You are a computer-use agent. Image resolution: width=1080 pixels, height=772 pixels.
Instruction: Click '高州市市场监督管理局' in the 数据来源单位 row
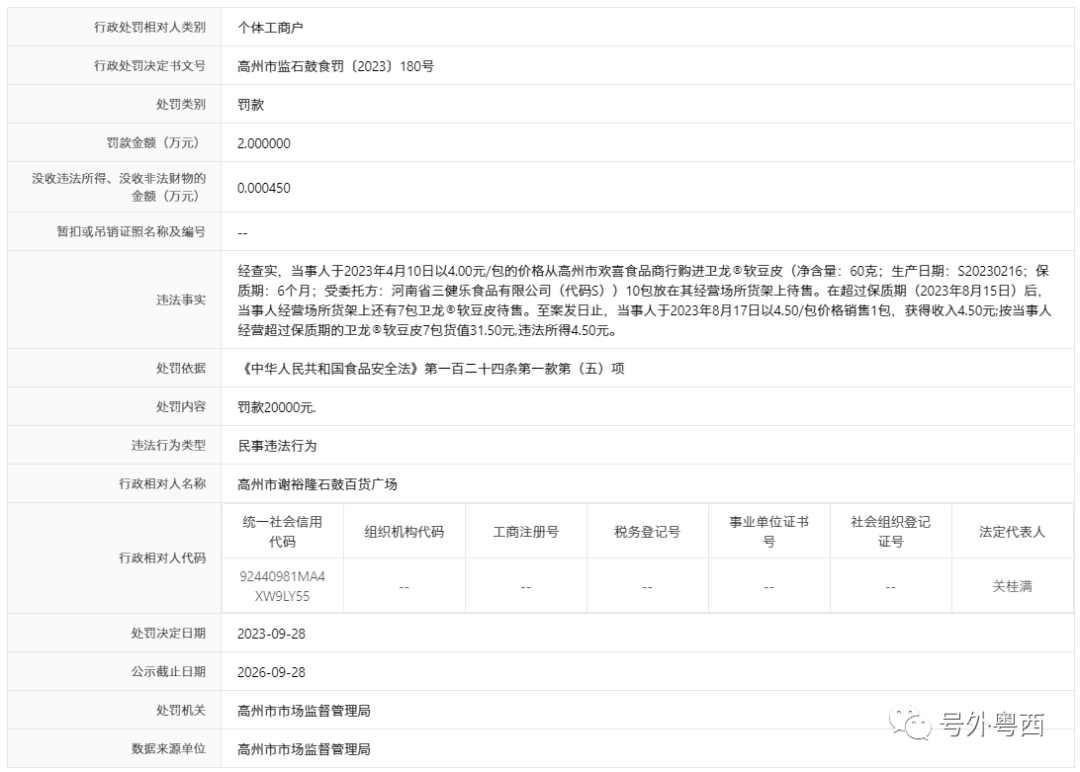[304, 749]
